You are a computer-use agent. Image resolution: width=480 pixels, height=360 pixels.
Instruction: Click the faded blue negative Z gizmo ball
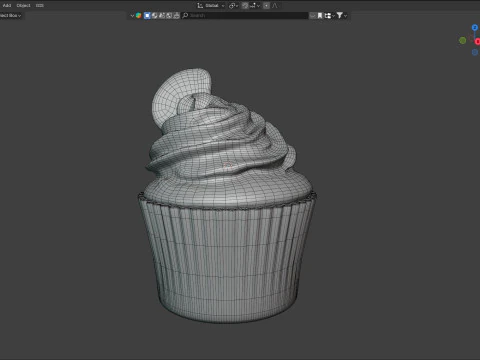(x=475, y=52)
